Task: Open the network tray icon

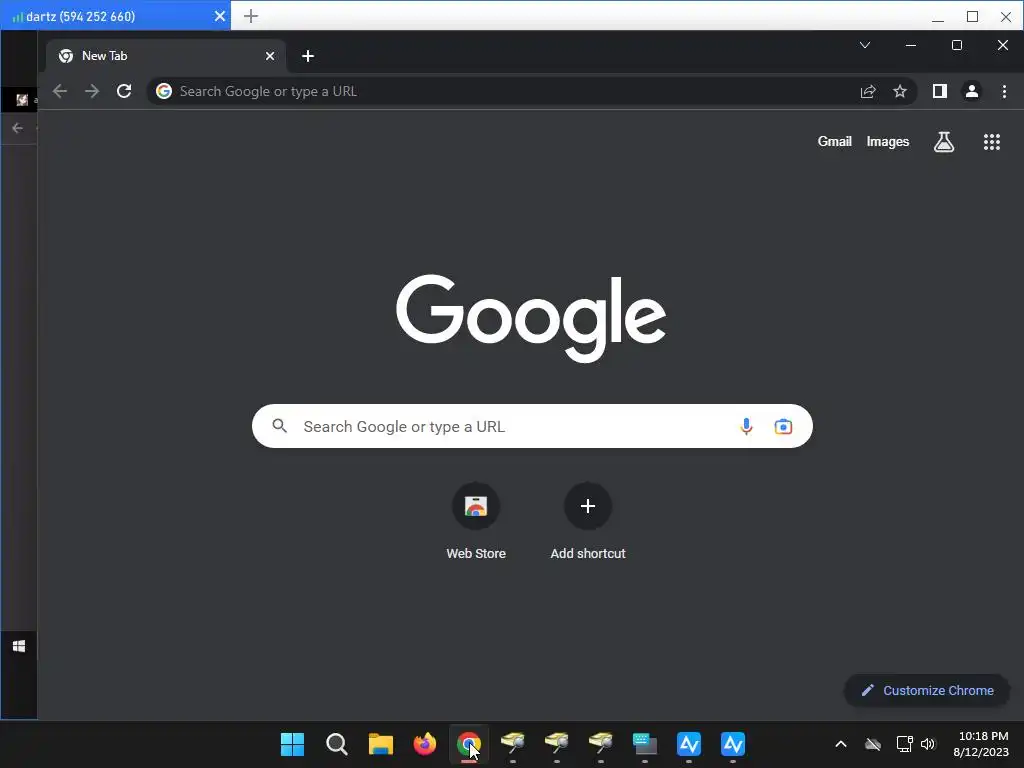Action: coord(904,744)
